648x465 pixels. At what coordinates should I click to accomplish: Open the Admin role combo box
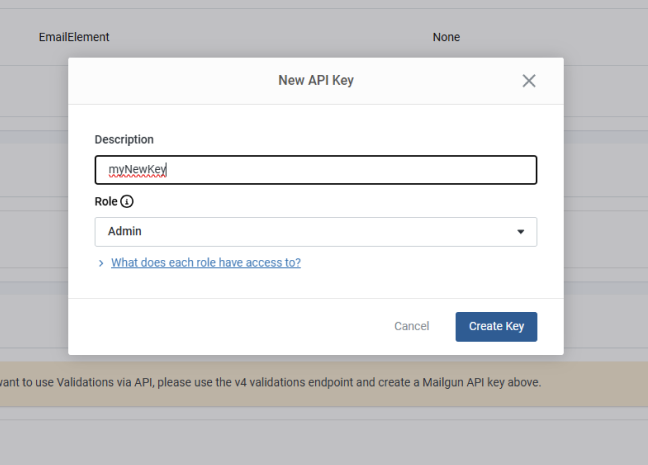pos(316,232)
